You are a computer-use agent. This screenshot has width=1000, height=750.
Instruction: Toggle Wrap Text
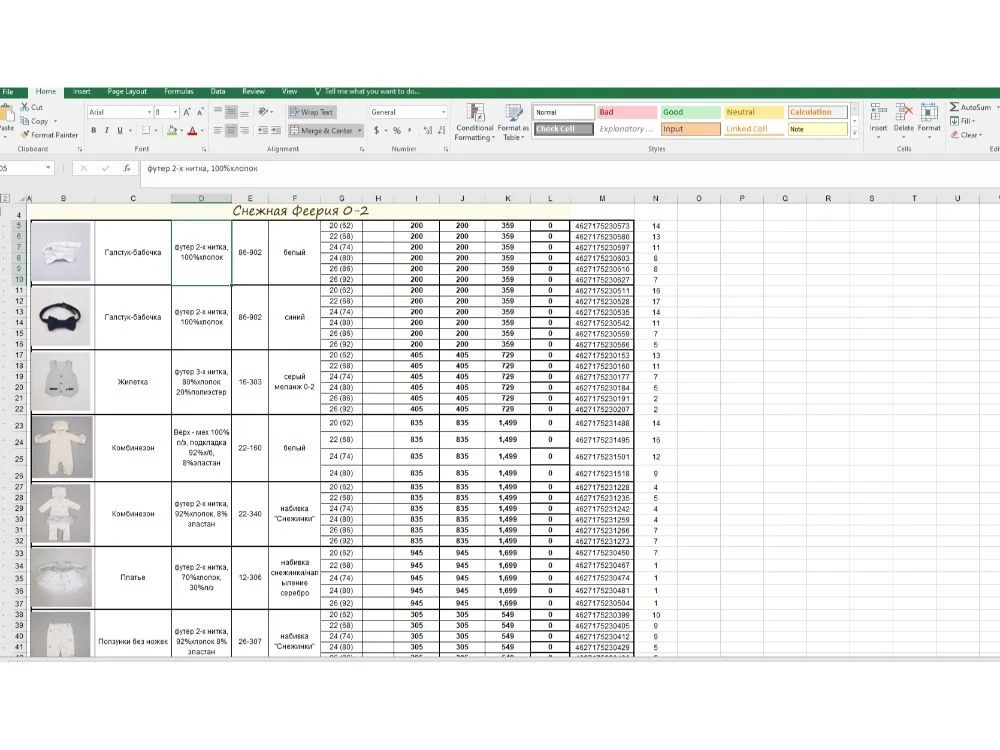[312, 112]
